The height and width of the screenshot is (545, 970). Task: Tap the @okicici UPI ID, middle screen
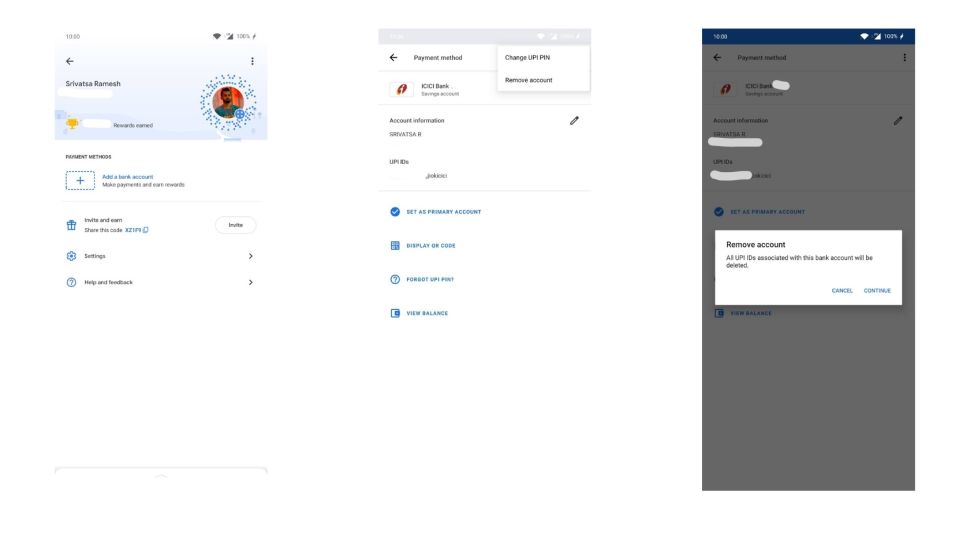(436, 176)
